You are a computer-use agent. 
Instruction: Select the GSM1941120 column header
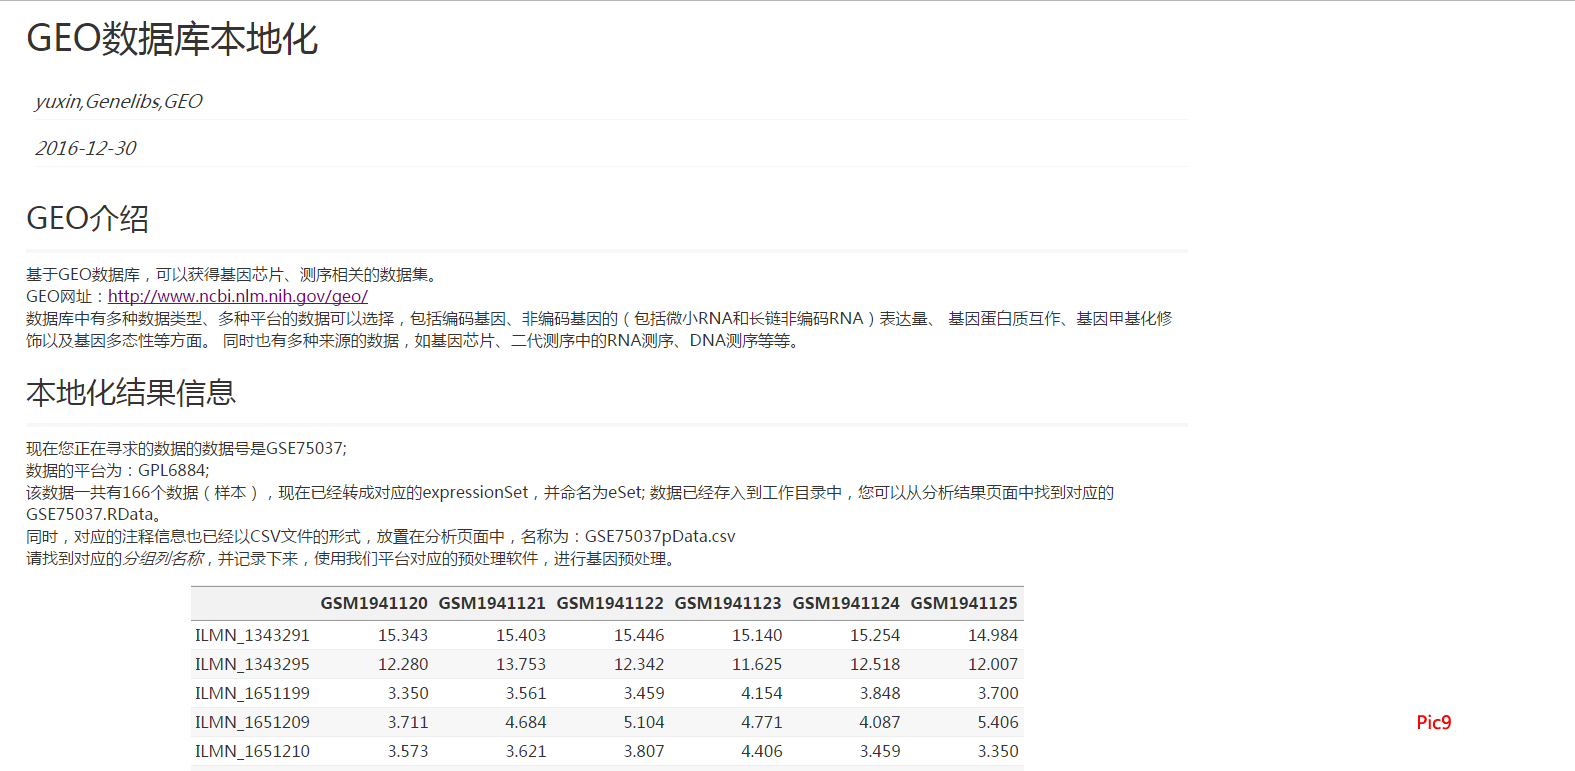pos(373,603)
